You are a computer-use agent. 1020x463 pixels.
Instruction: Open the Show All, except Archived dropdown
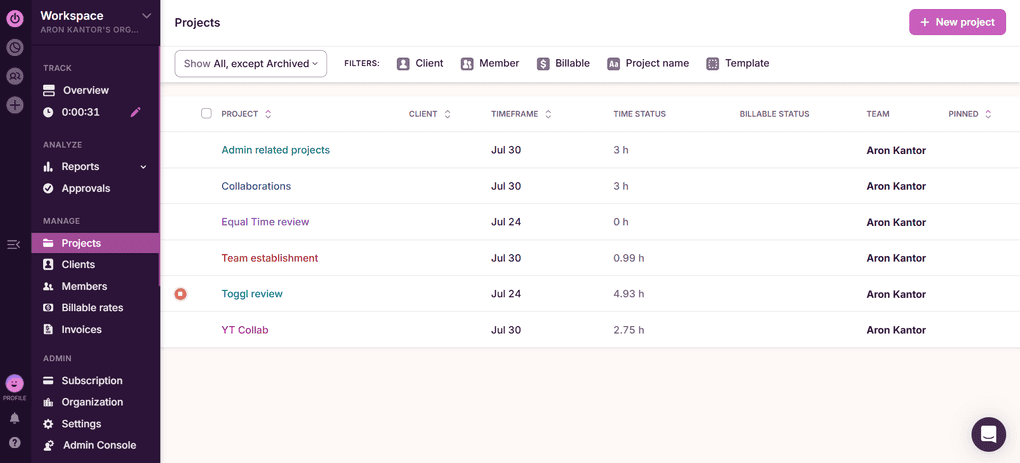(x=250, y=64)
